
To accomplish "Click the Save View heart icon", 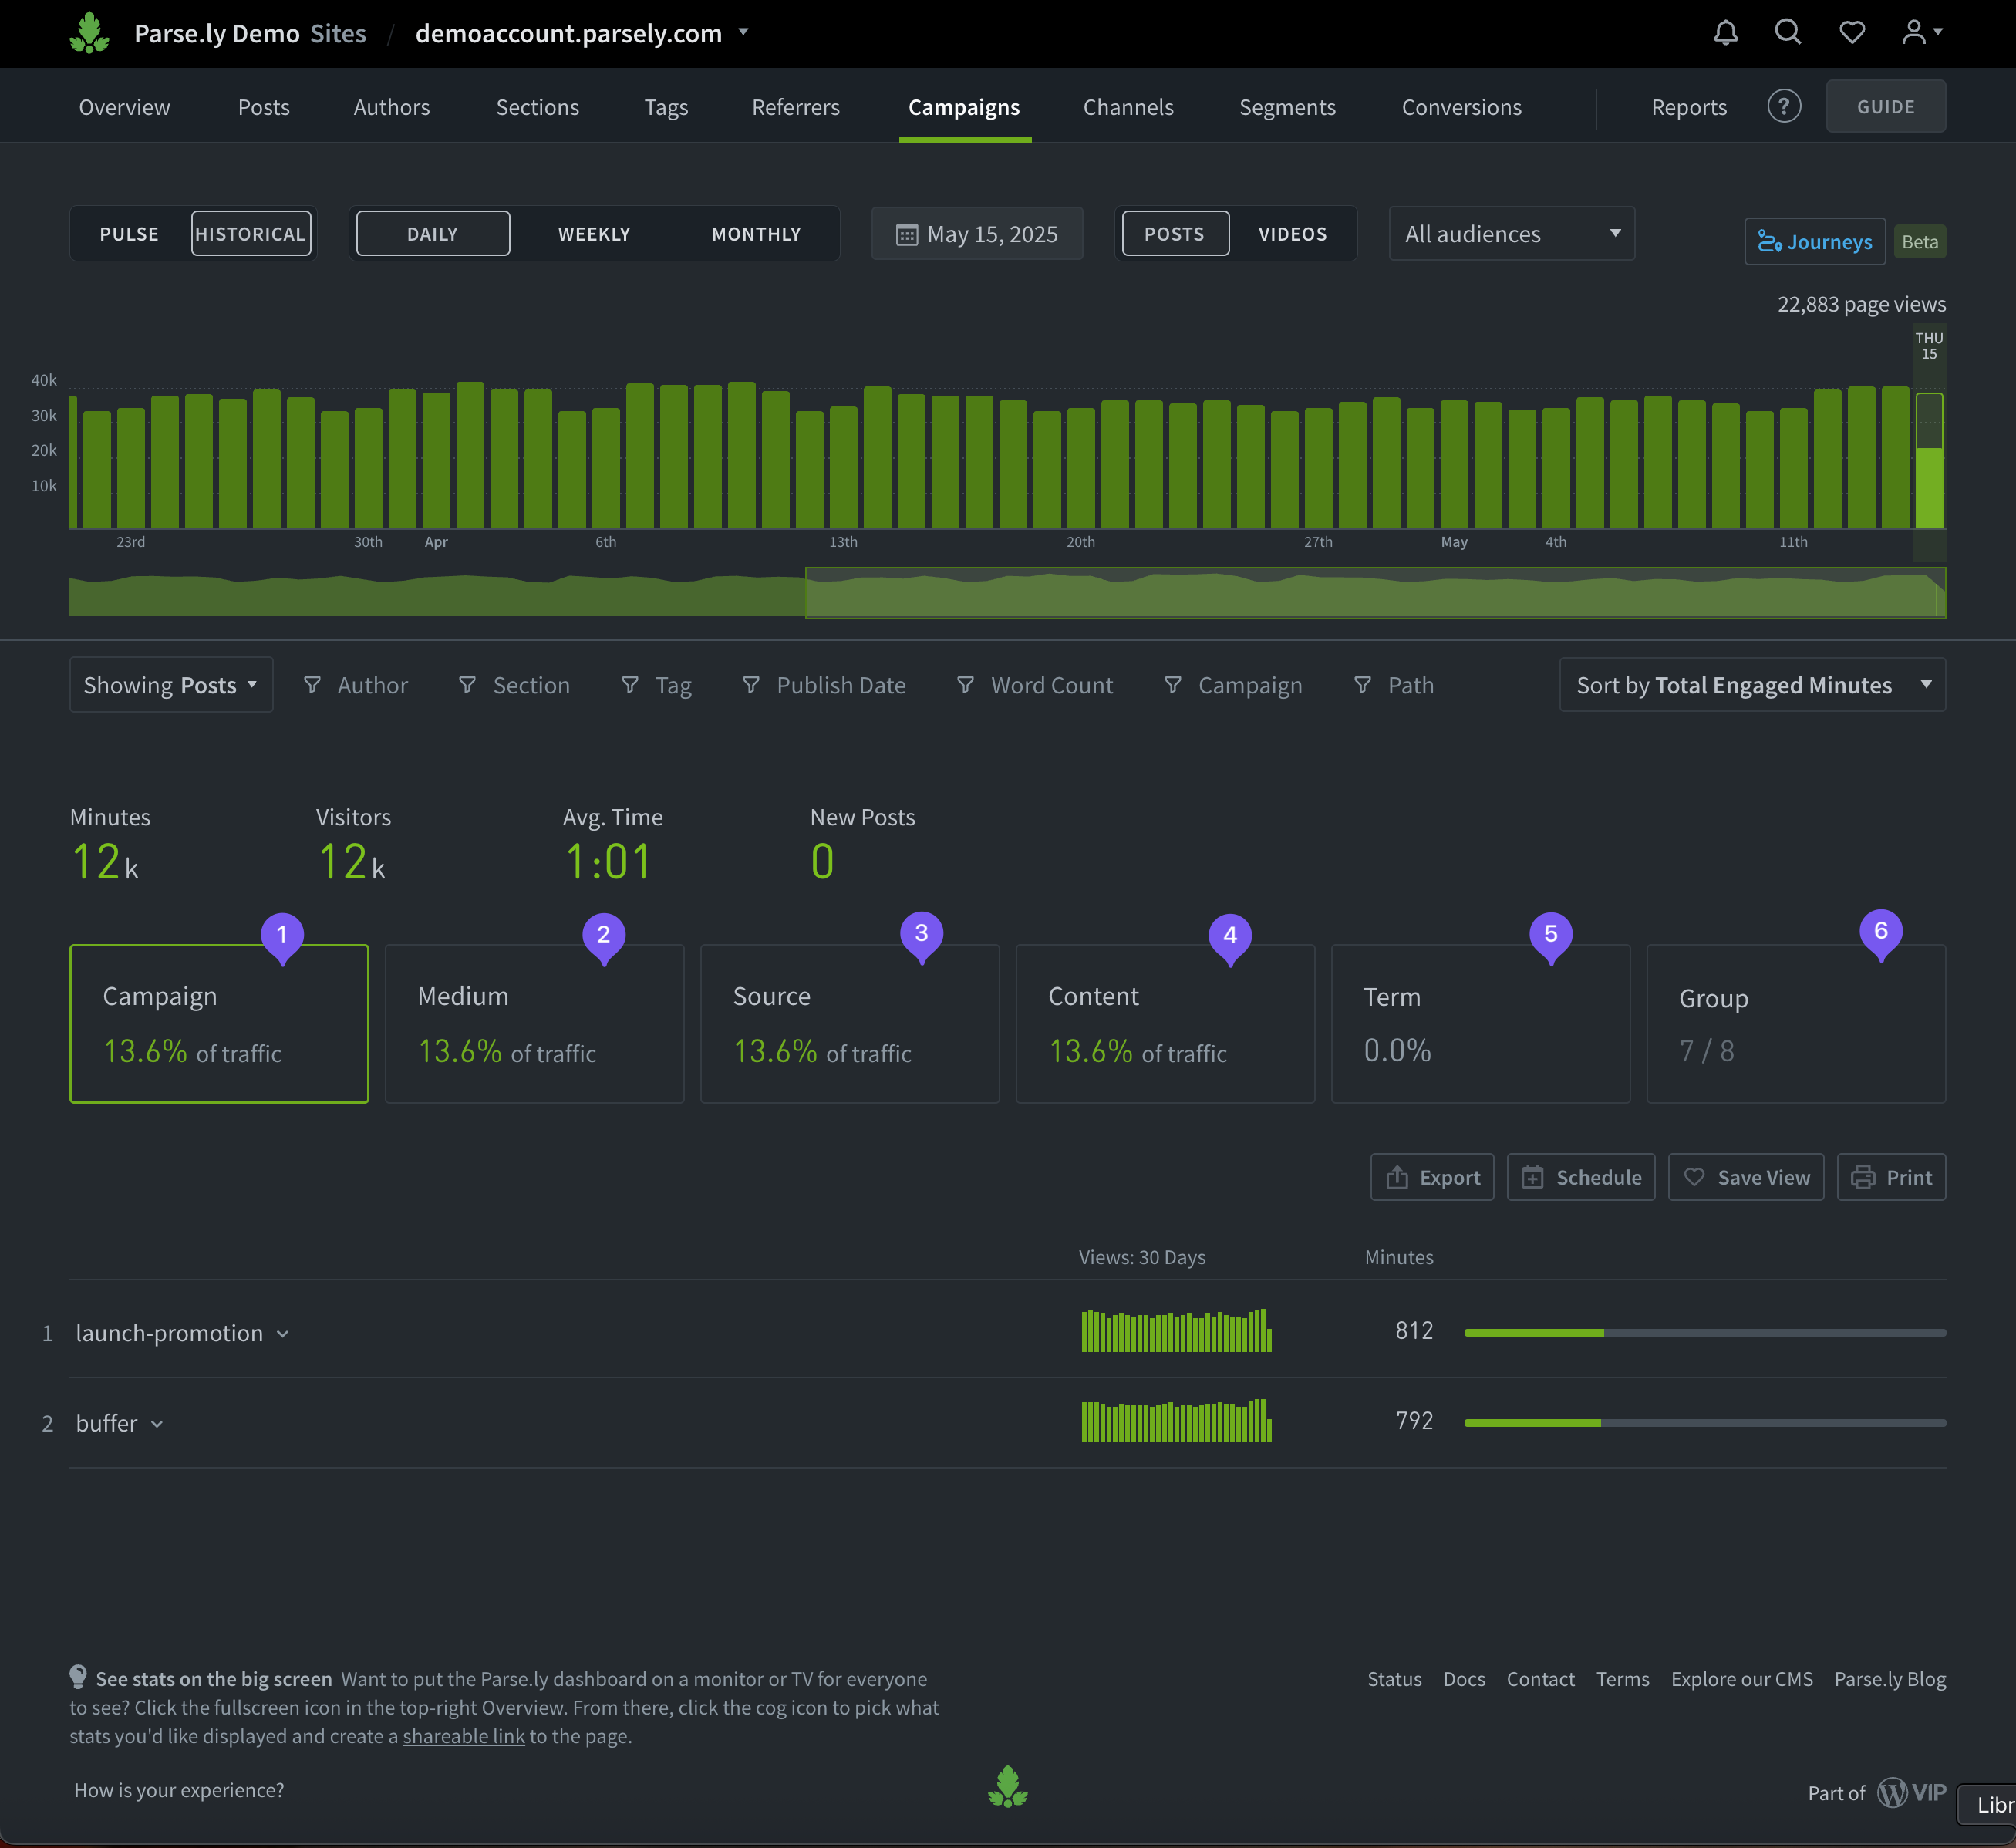I will pos(1694,1177).
